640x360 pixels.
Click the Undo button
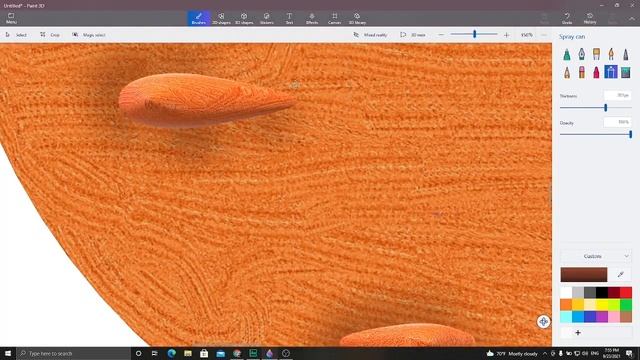[567, 18]
